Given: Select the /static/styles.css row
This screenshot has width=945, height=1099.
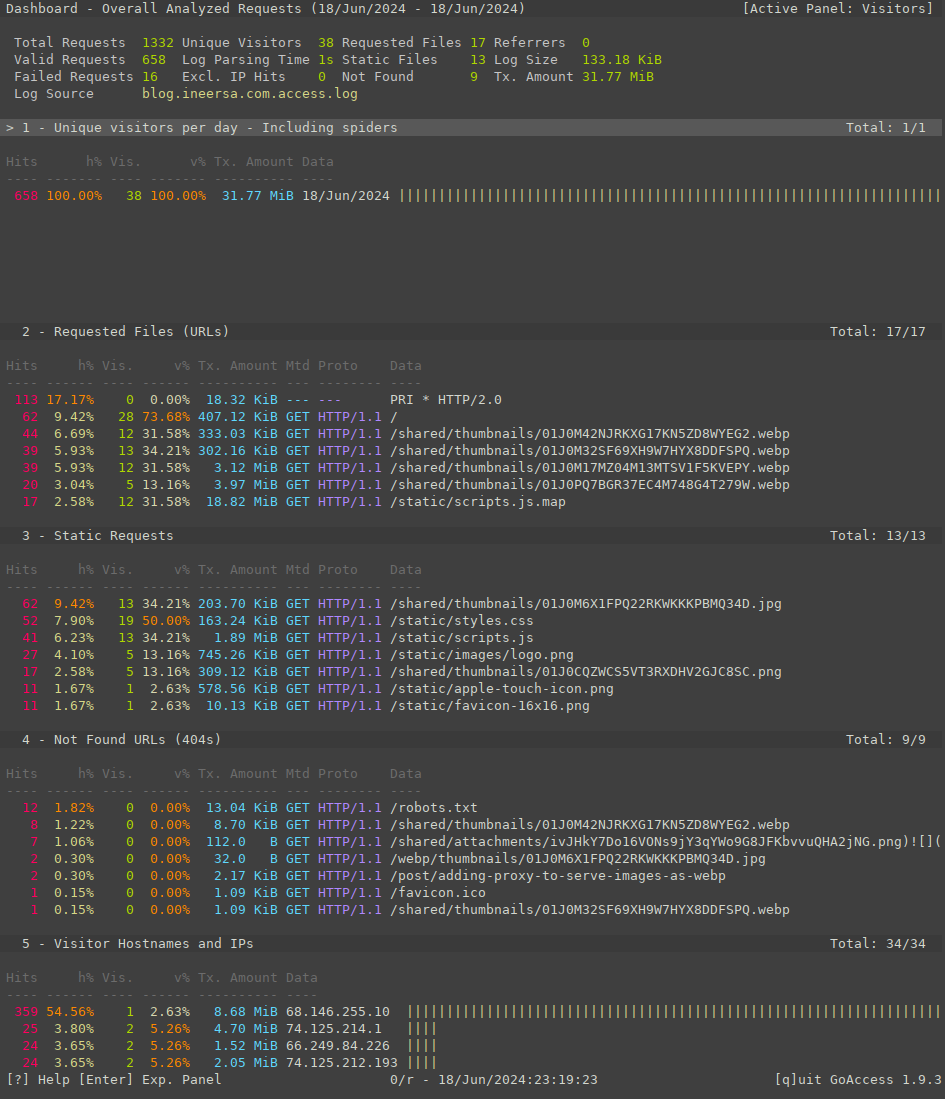Looking at the screenshot, I should point(471,620).
